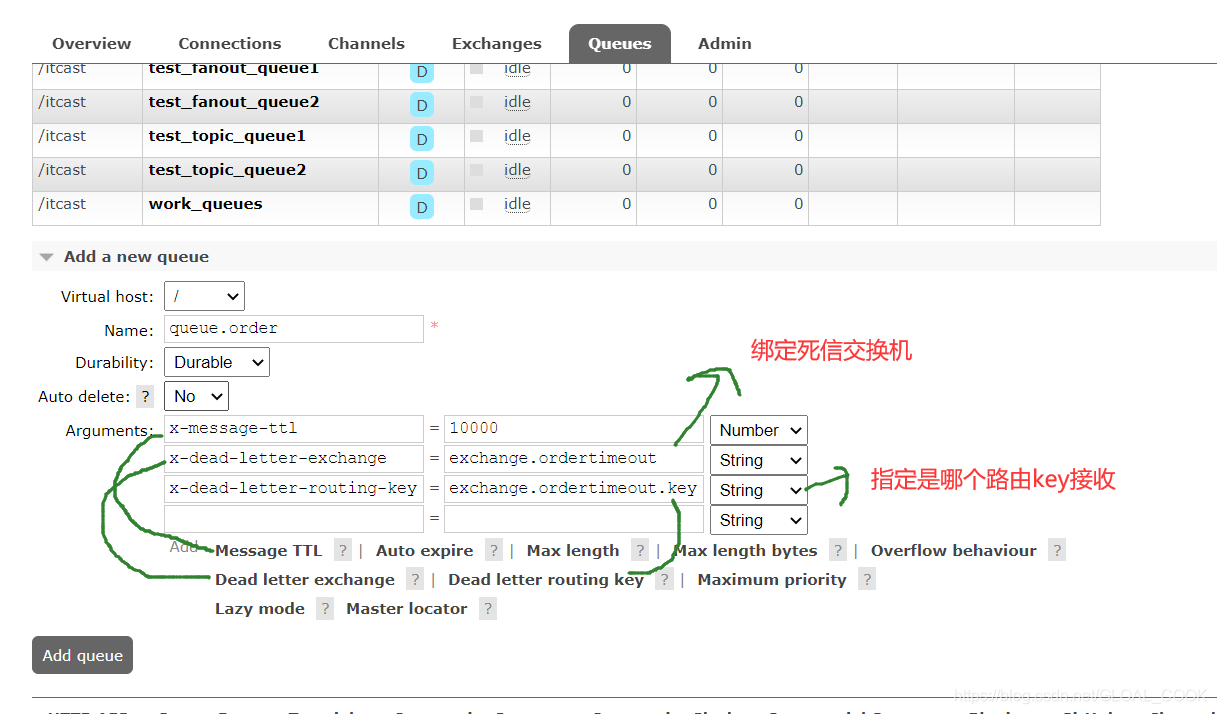This screenshot has width=1217, height=714.
Task: Click the x-dead-letter-exchange key field
Action: [x=294, y=459]
